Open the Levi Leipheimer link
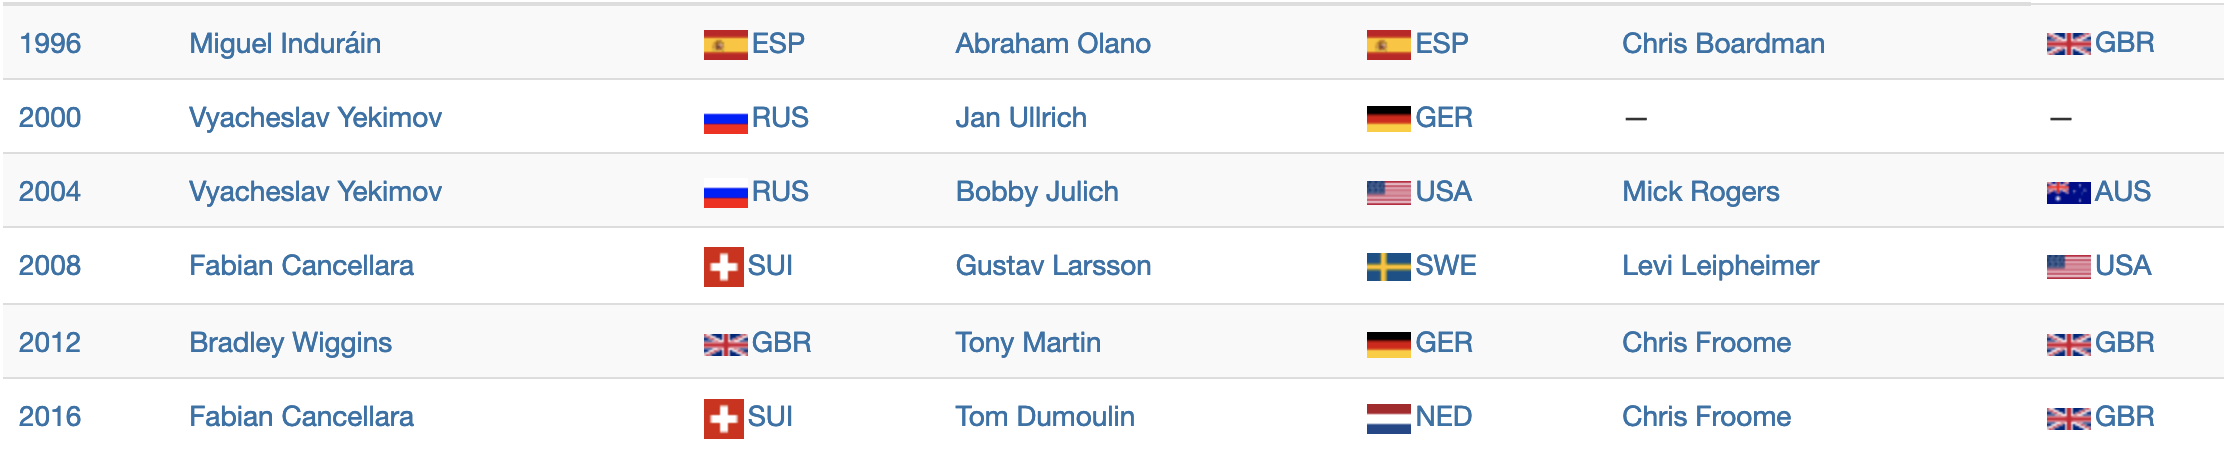 pos(1720,266)
